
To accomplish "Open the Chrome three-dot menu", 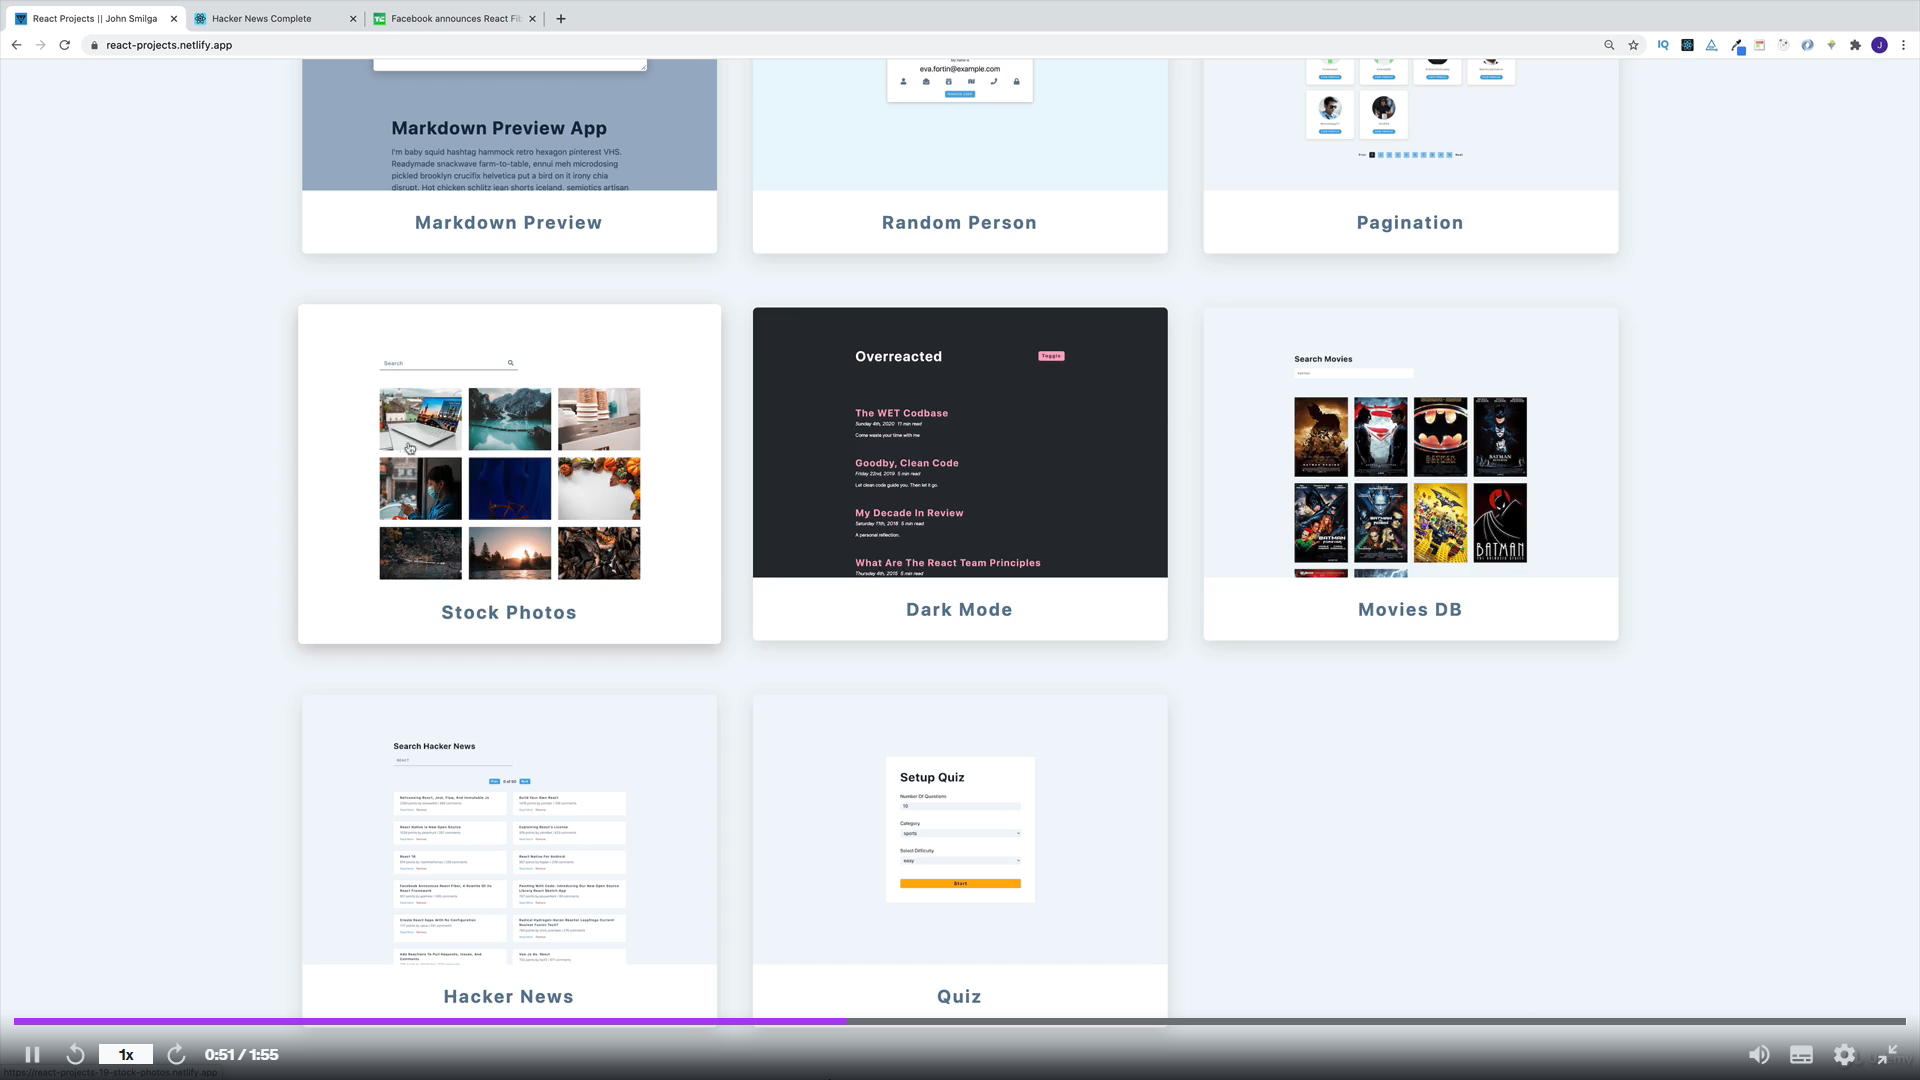I will [x=1903, y=45].
